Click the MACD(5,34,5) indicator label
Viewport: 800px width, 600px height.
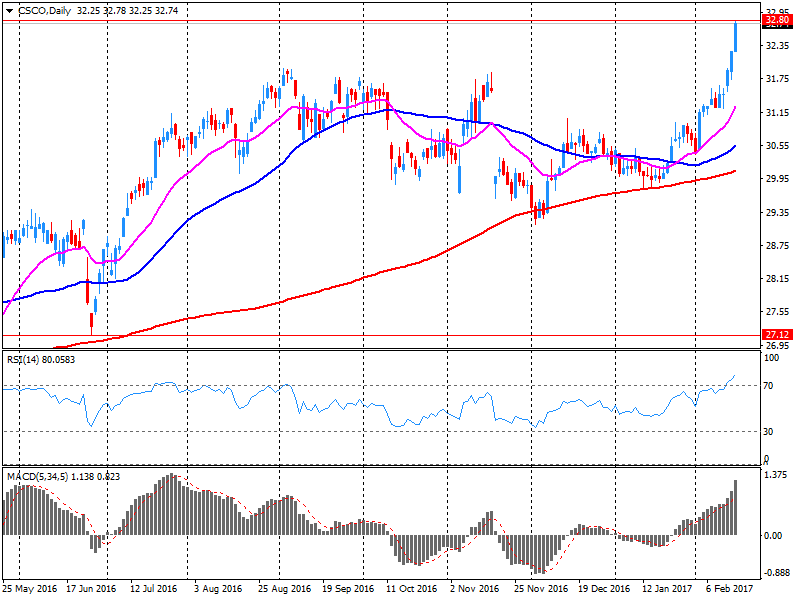[x=63, y=477]
